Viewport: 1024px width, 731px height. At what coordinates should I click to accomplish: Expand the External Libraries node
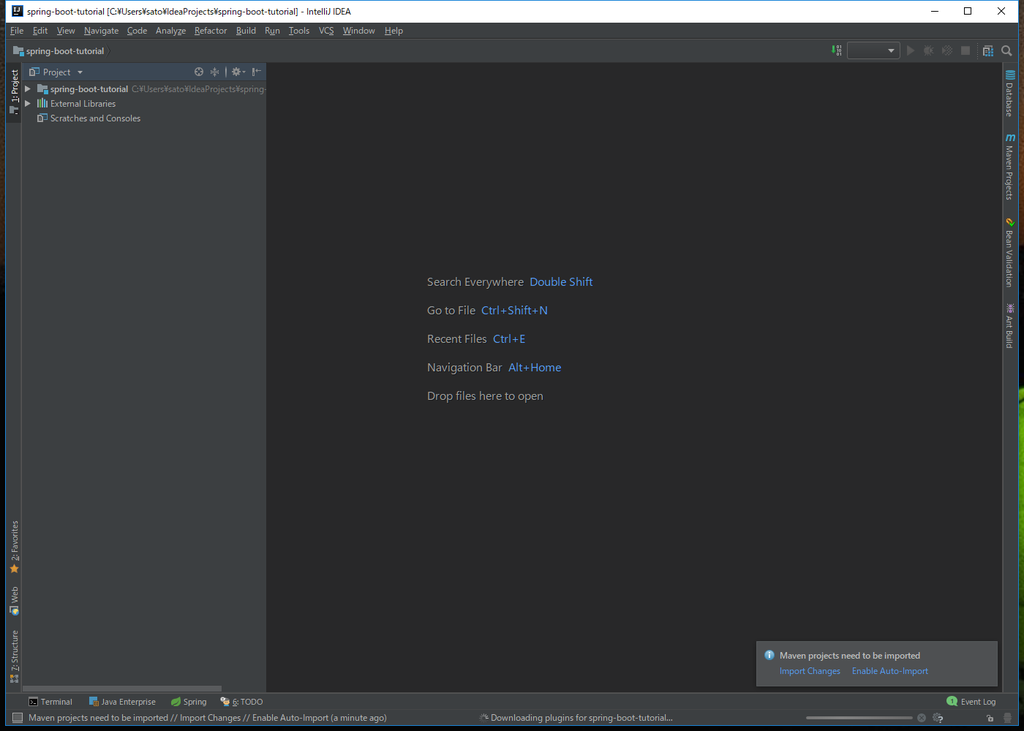[x=27, y=103]
